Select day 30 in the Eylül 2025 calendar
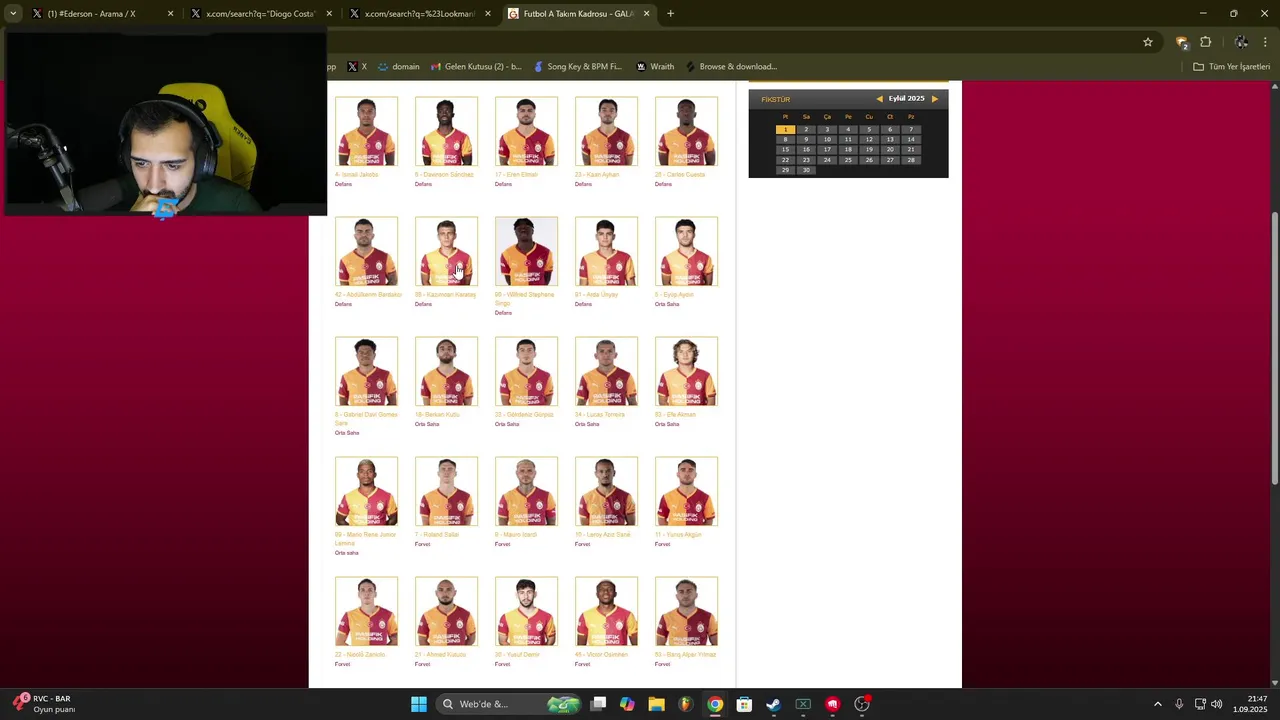The width and height of the screenshot is (1280, 720). pyautogui.click(x=806, y=170)
